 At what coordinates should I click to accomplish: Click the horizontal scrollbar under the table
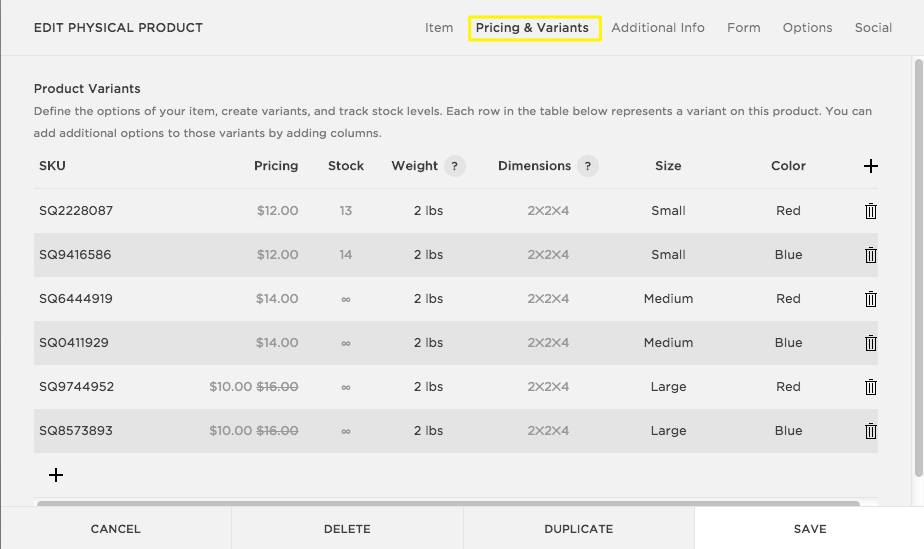448,504
